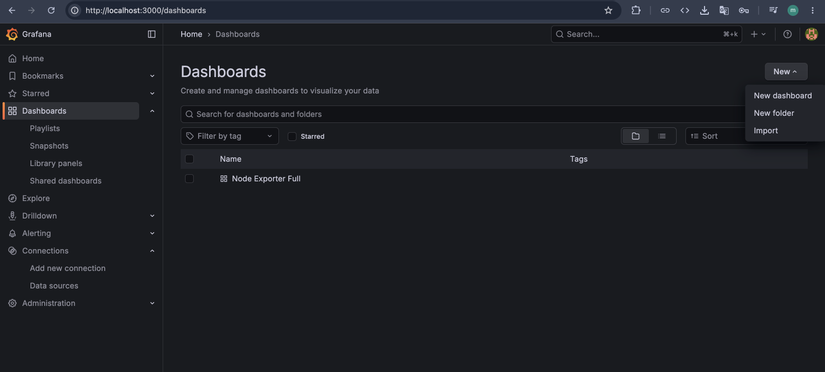
Task: Collapse the Connections section chevron
Action: pyautogui.click(x=152, y=250)
